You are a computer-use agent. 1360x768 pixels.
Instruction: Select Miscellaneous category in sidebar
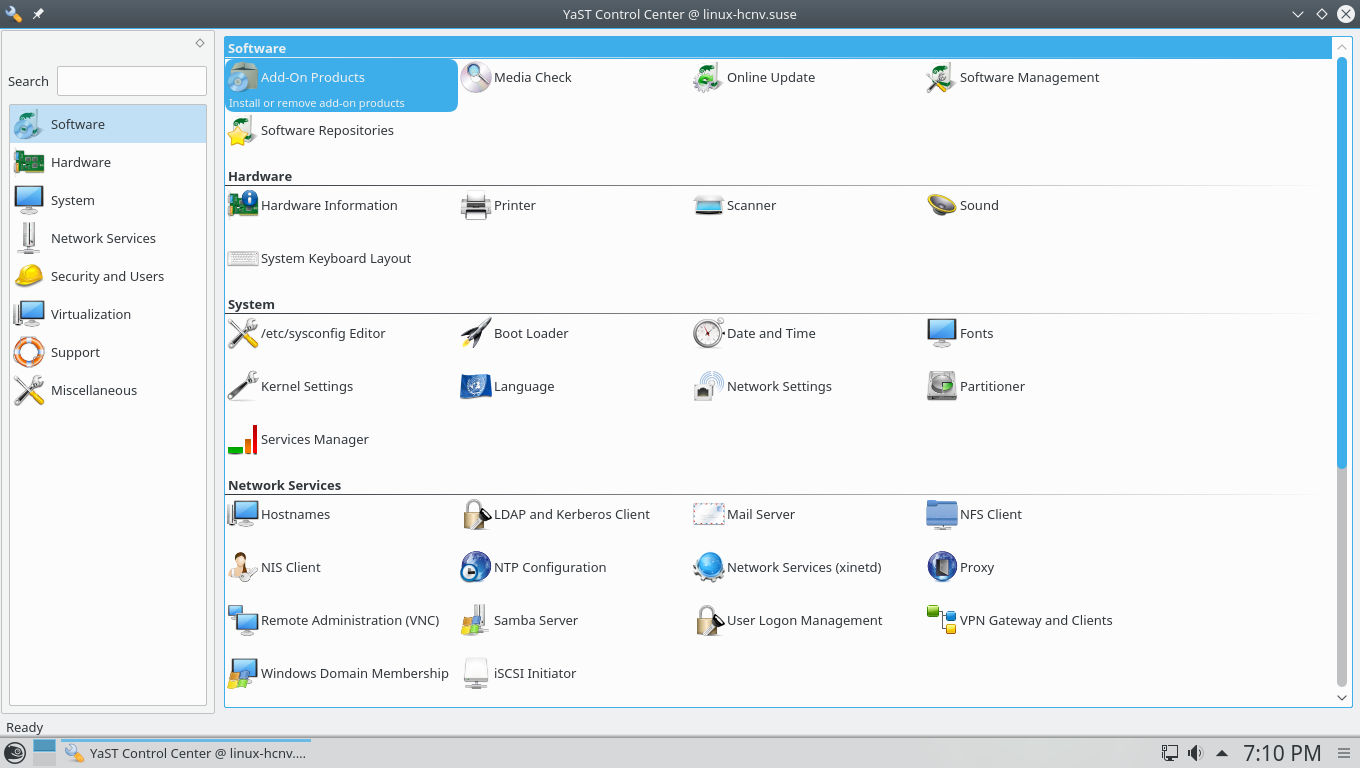[x=108, y=391]
